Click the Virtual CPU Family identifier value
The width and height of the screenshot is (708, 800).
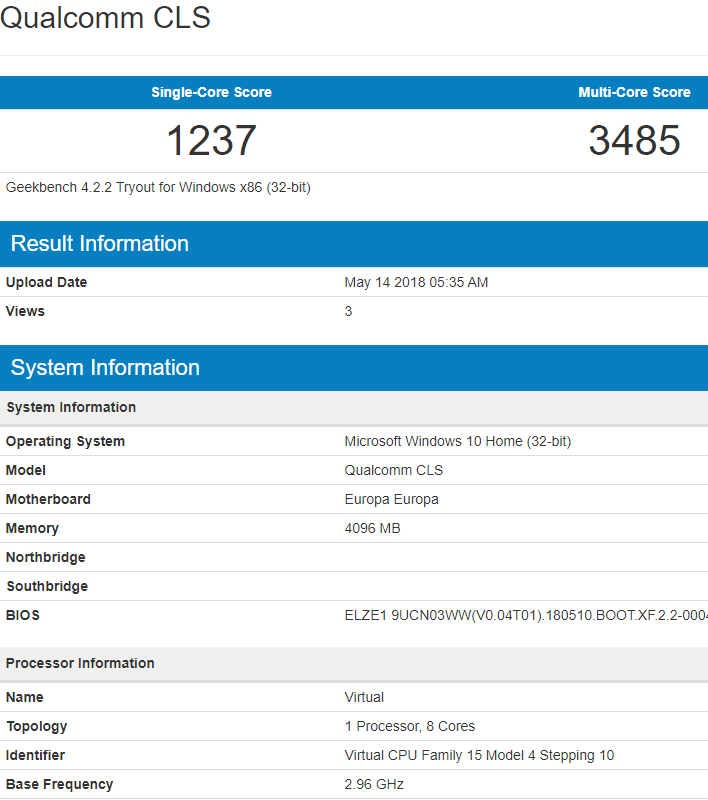[479, 756]
